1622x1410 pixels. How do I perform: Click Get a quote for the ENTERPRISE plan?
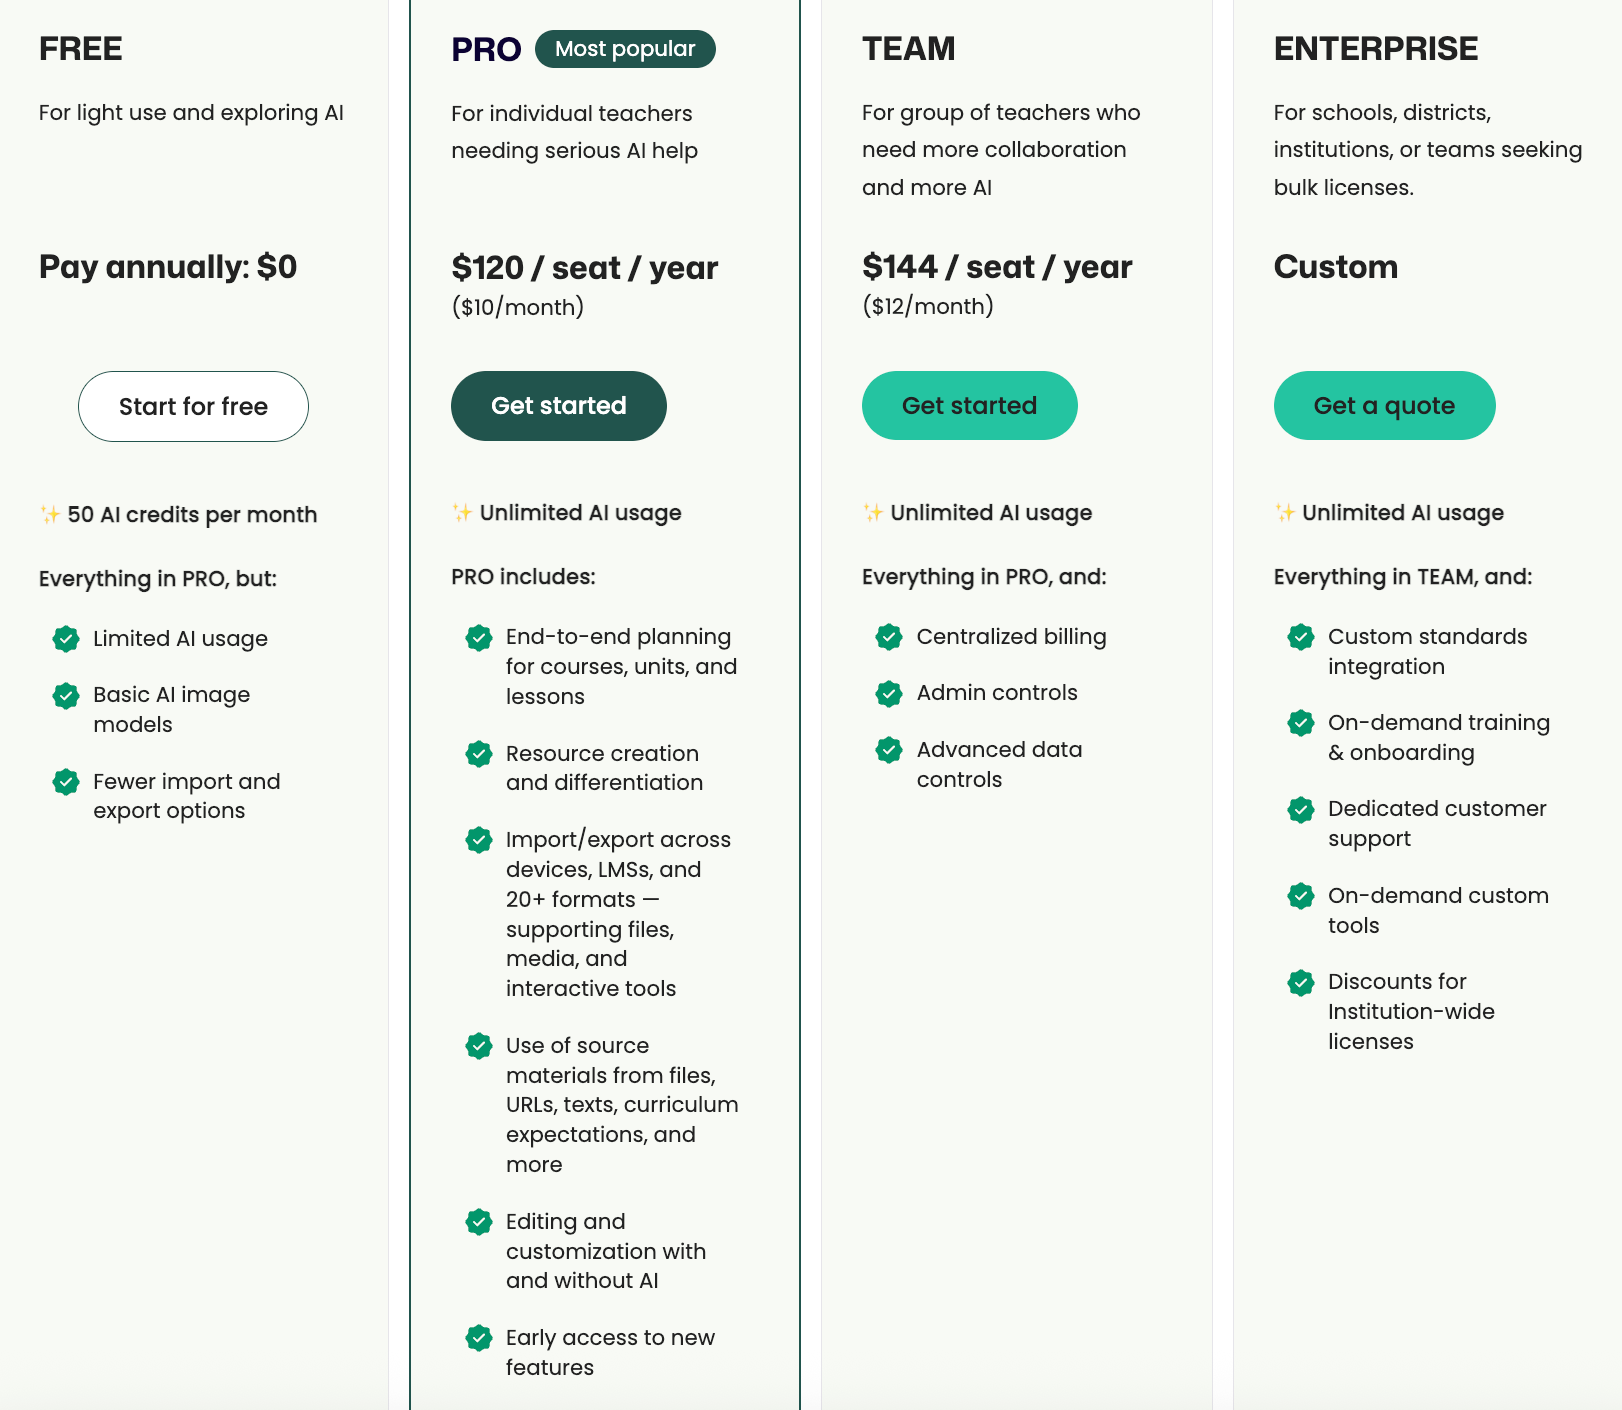click(x=1384, y=405)
